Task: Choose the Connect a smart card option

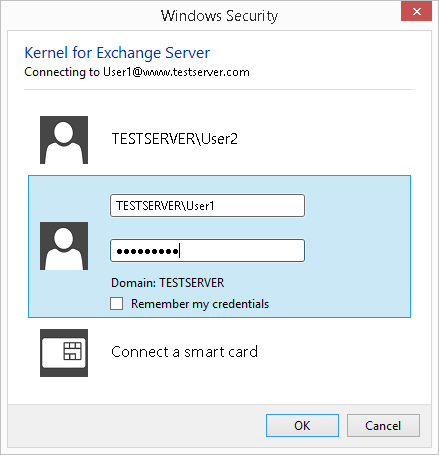Action: 184,352
